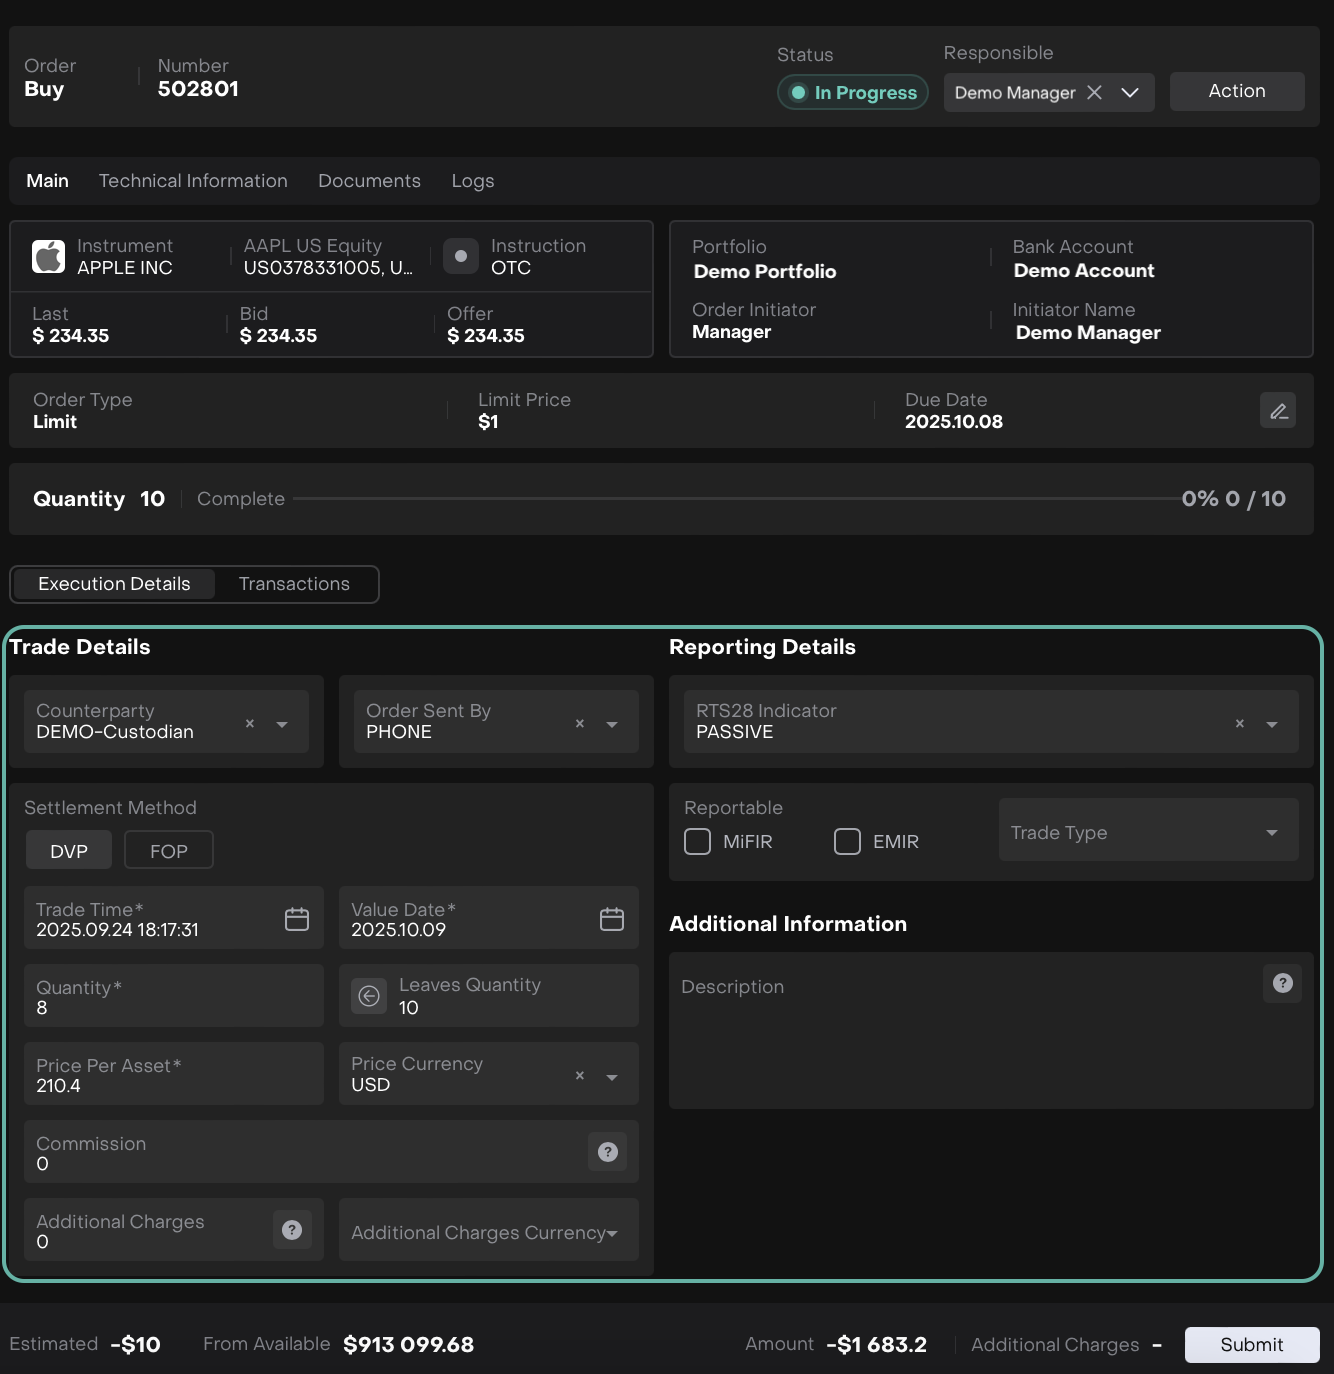This screenshot has width=1334, height=1374.
Task: Tick the EMIR reportable checkbox
Action: 847,842
